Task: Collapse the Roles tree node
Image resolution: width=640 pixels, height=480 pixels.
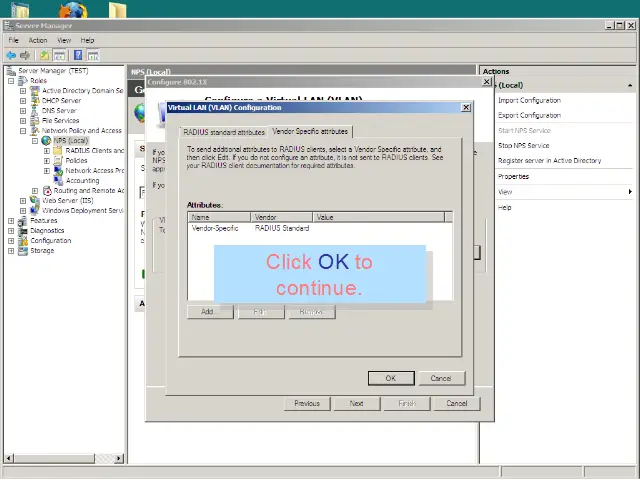Action: pos(11,81)
